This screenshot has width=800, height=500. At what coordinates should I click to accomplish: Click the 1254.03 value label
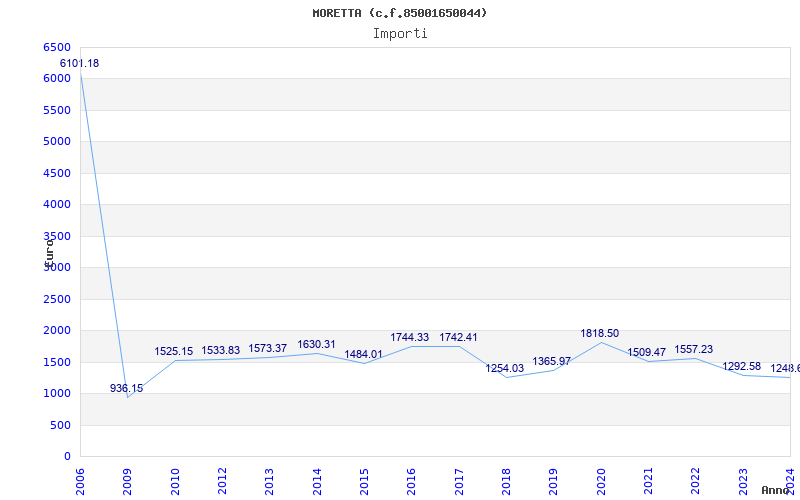click(505, 369)
